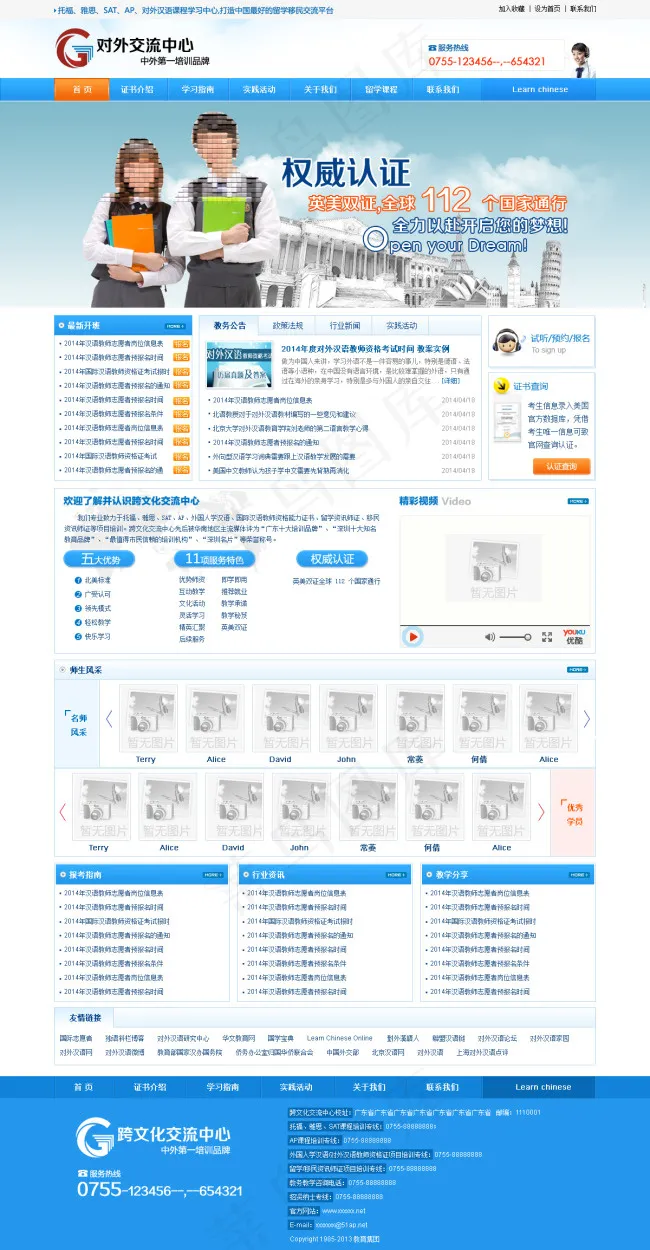Click the orange 认证查询 button
This screenshot has height=1250, width=650.
click(561, 466)
